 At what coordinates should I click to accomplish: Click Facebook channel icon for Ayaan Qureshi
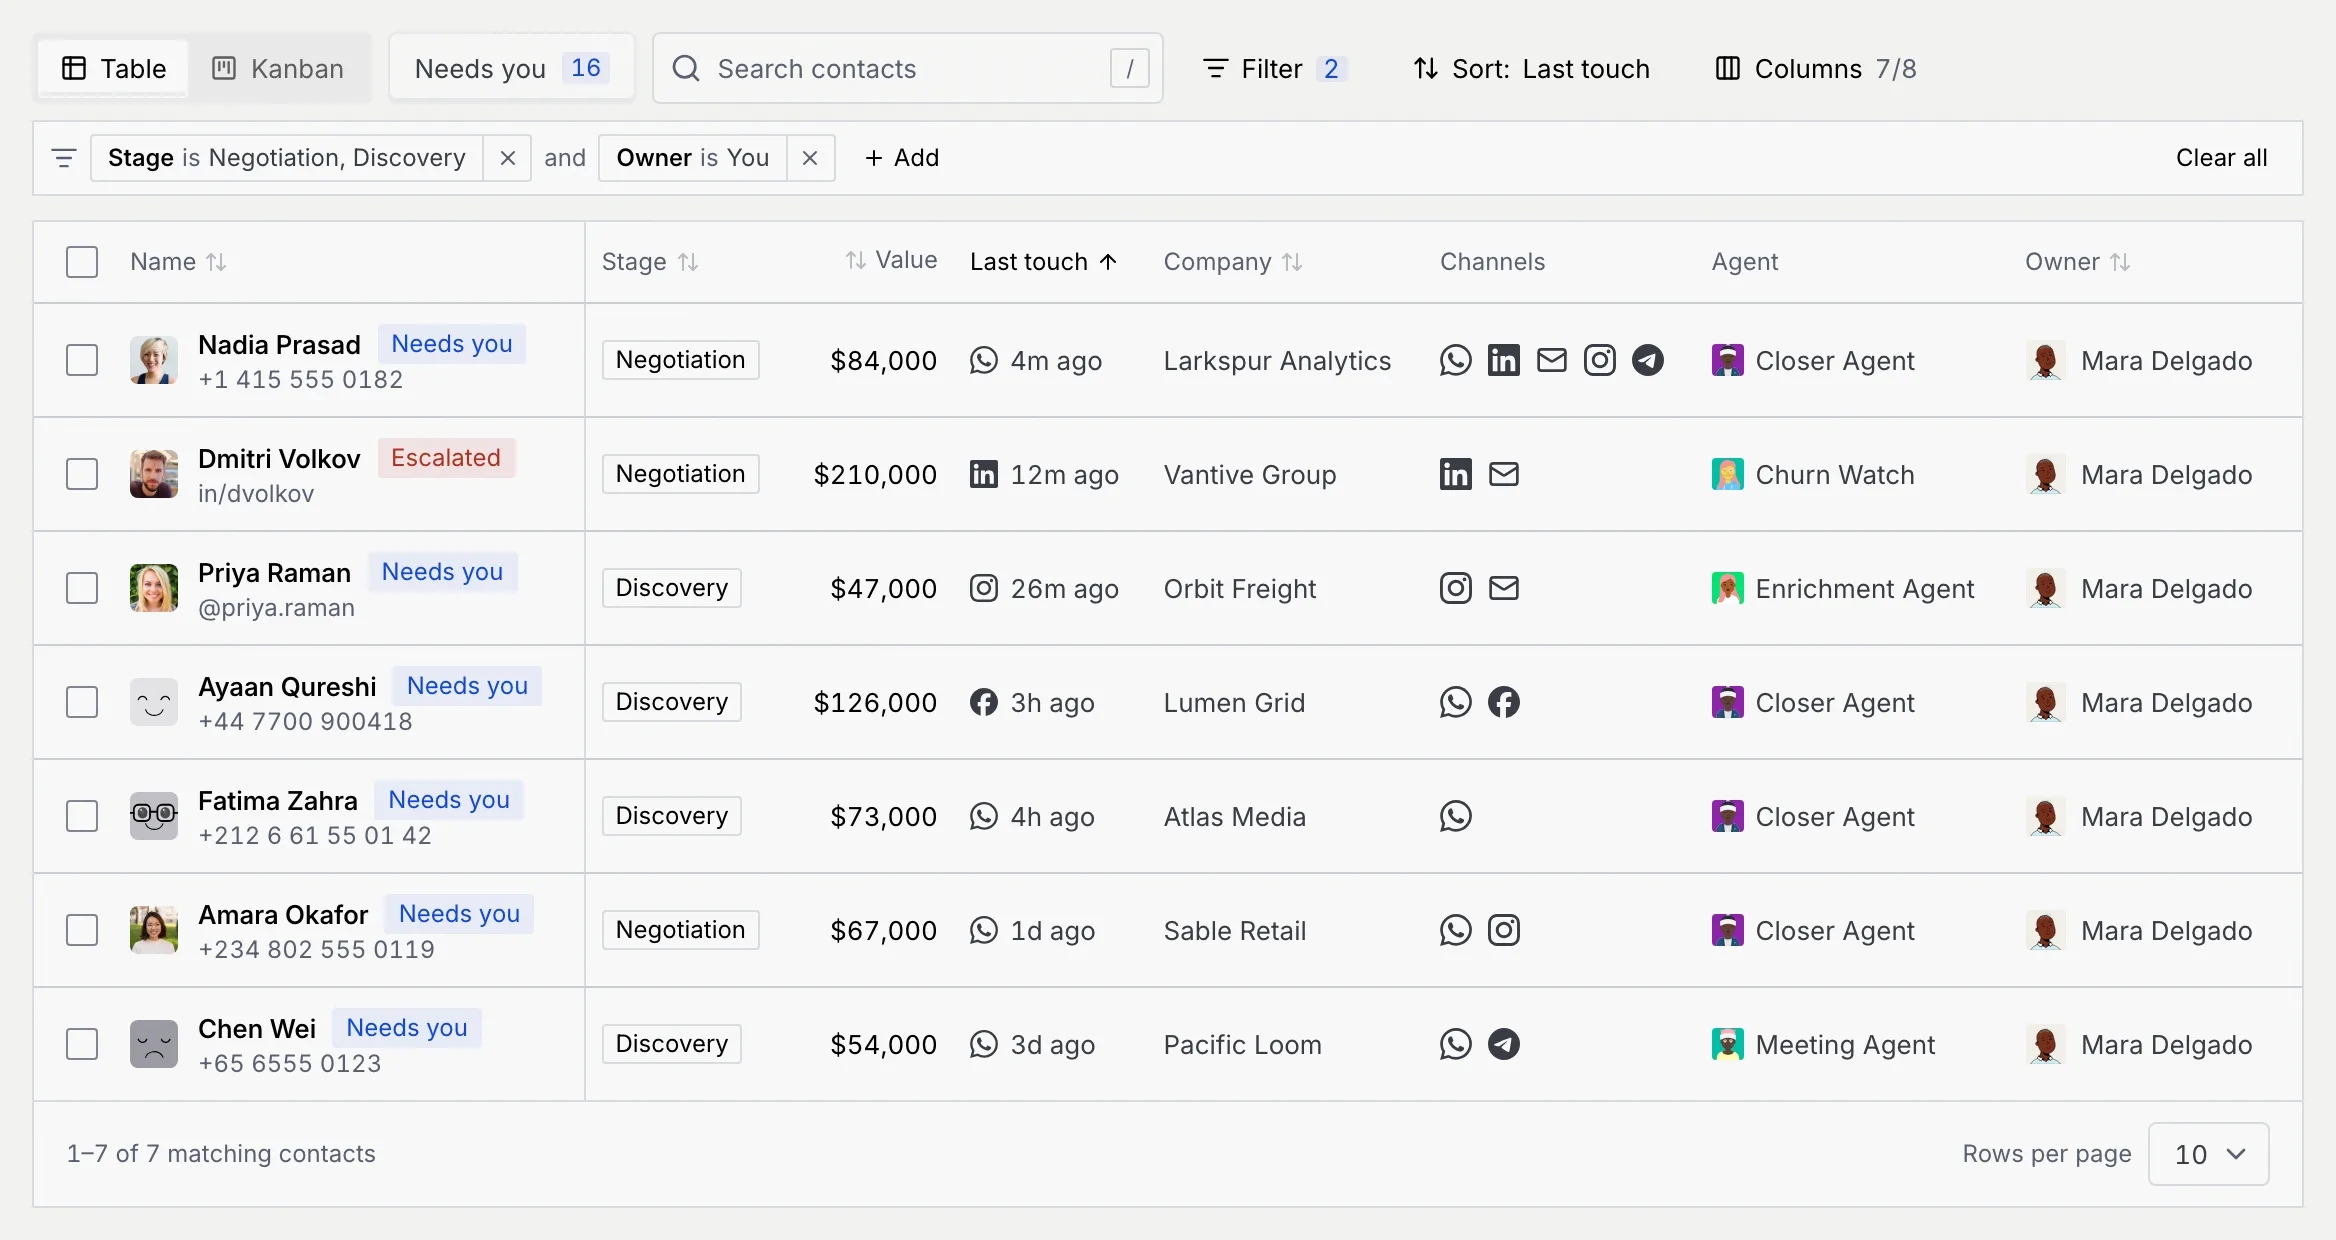[1503, 702]
